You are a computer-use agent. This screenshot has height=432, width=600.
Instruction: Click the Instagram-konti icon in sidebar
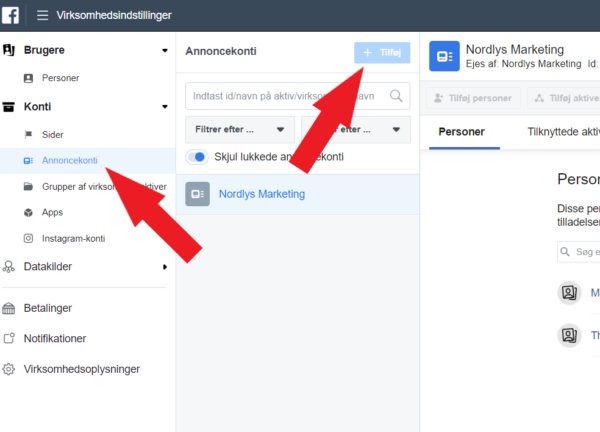click(x=28, y=238)
